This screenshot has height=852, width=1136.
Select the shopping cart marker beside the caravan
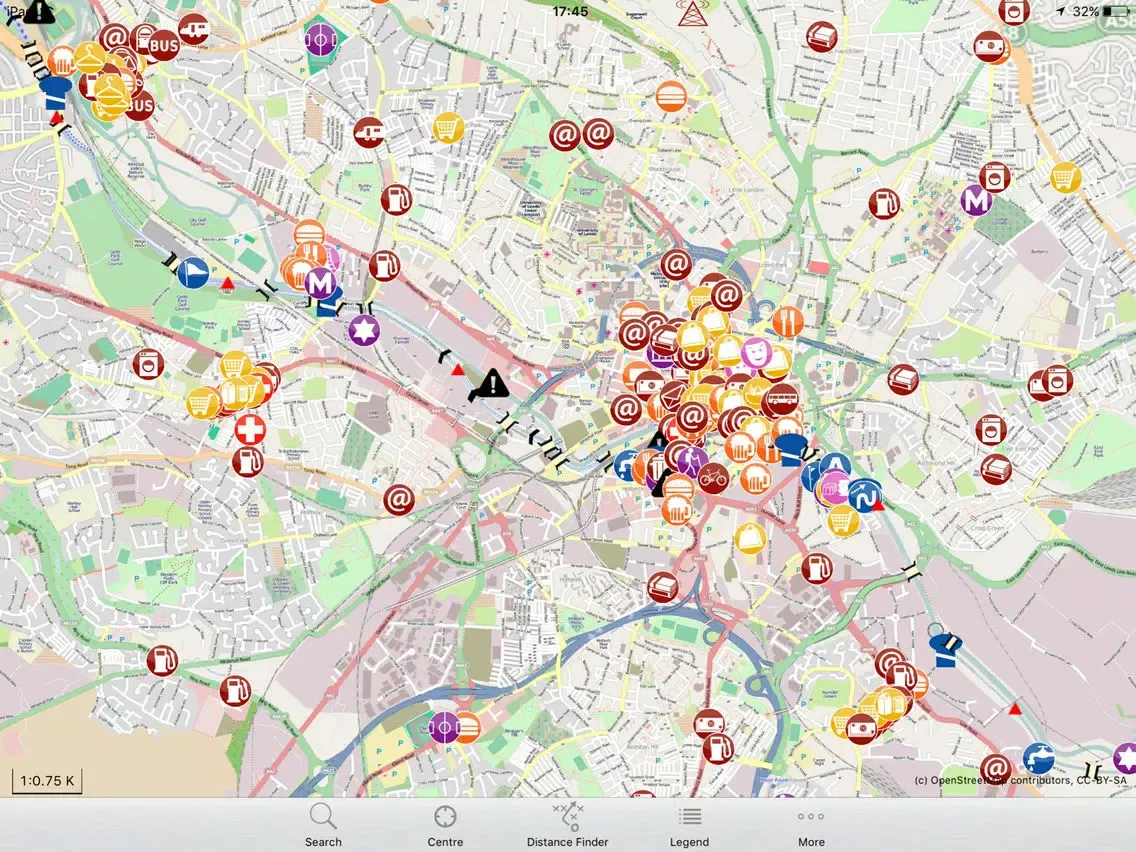pos(448,128)
